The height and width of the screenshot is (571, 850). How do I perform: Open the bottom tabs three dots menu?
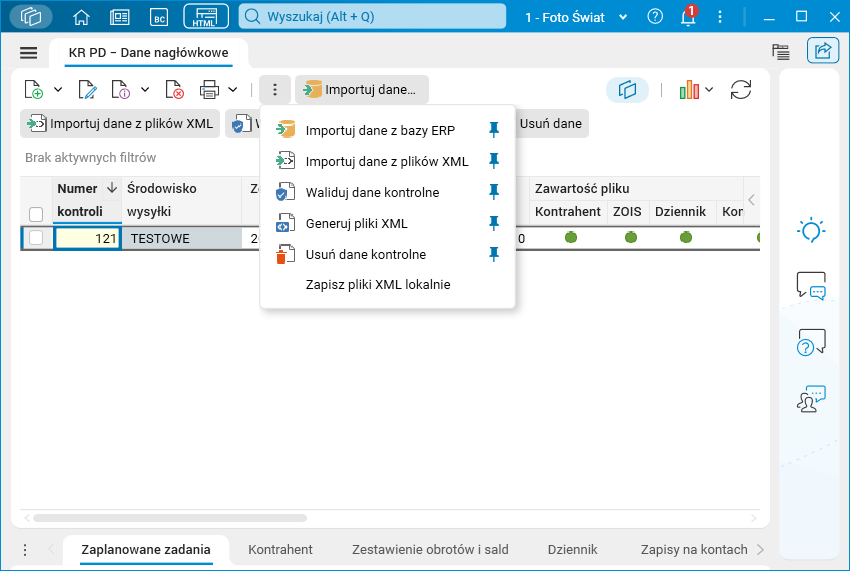25,550
